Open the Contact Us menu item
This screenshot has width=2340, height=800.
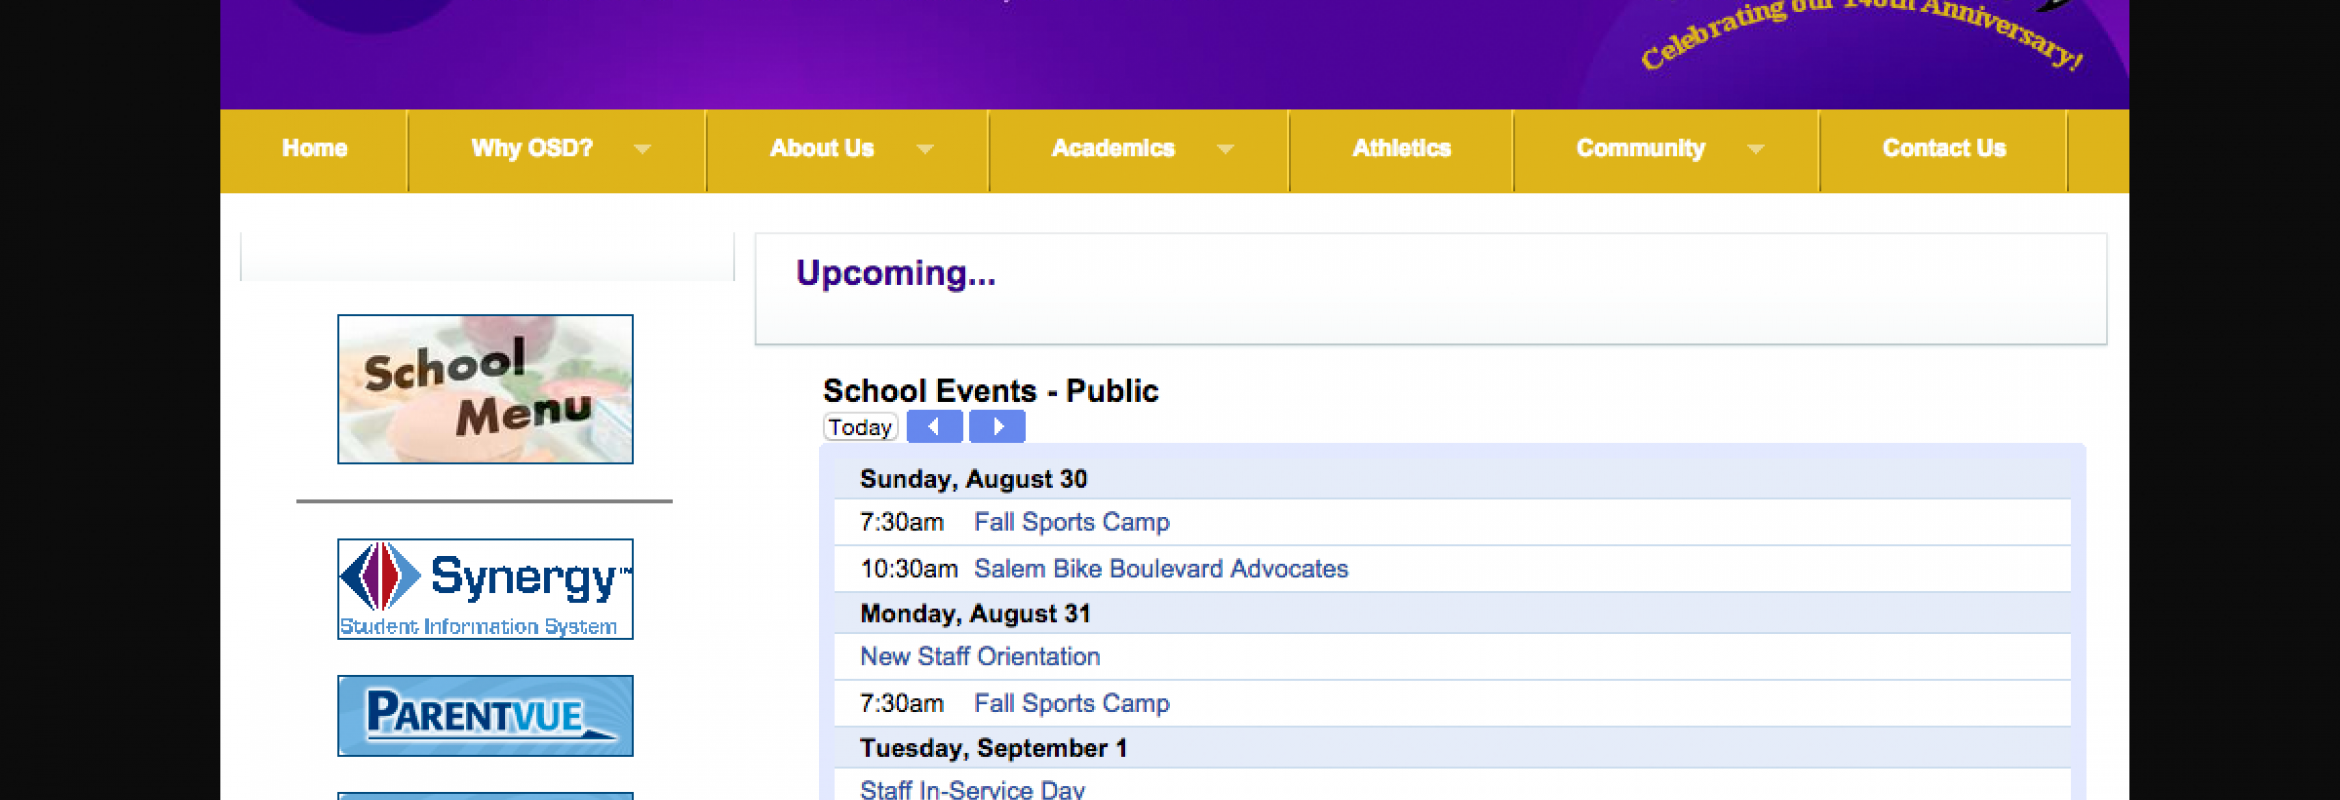1944,149
